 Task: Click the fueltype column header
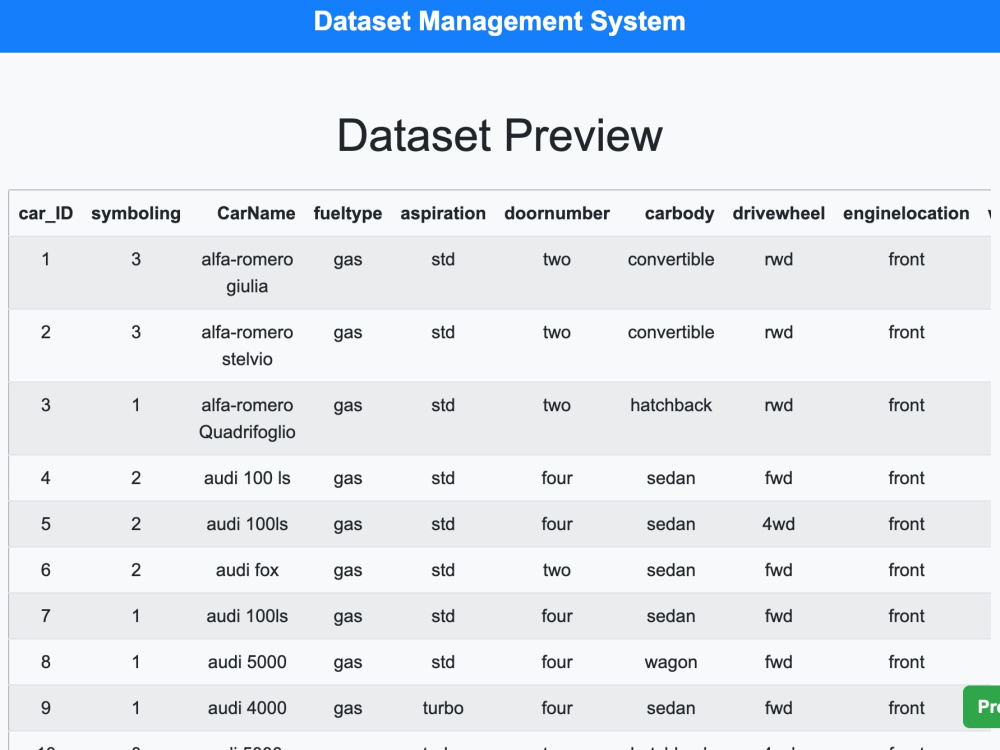(x=348, y=213)
